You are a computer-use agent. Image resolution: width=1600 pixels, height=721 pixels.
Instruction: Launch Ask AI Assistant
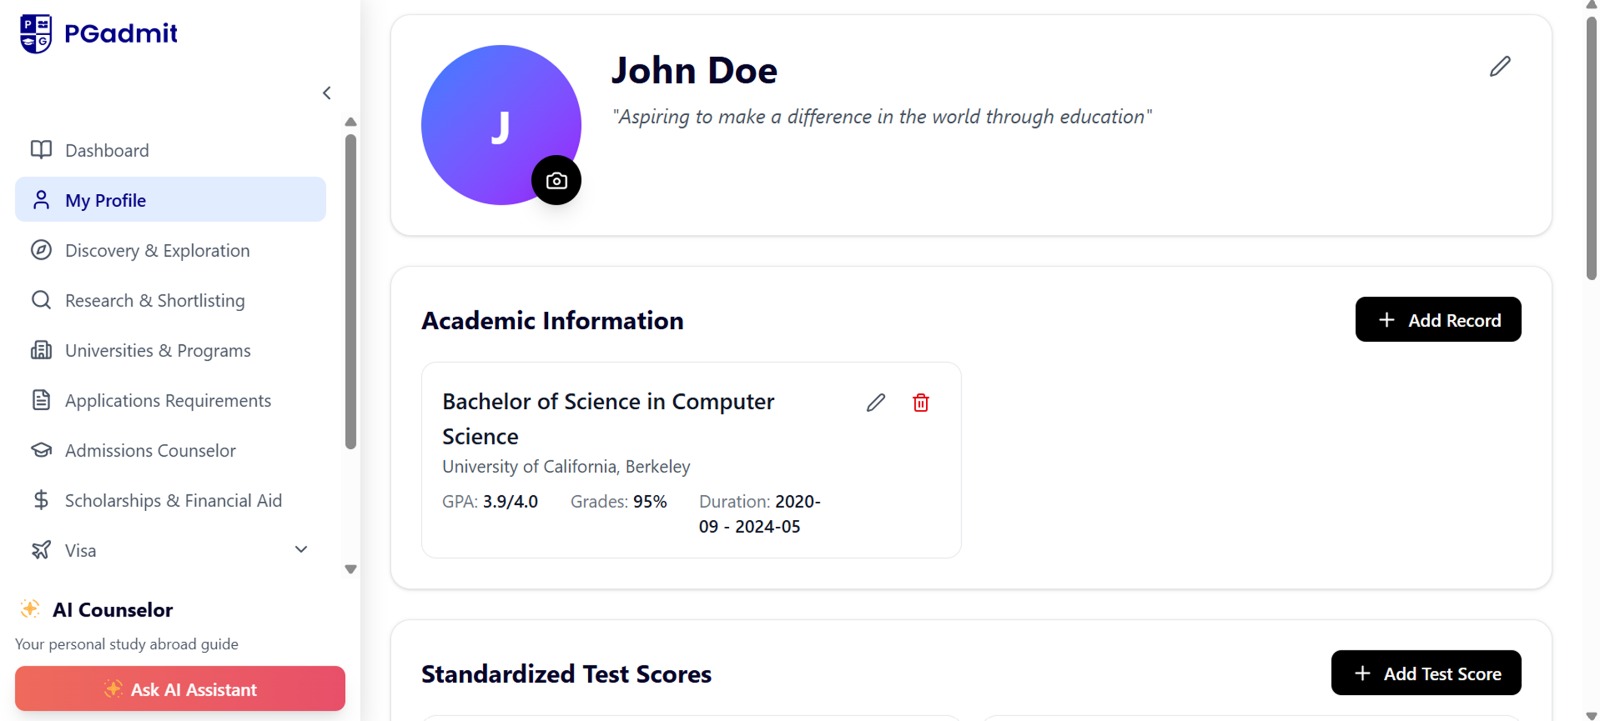180,689
